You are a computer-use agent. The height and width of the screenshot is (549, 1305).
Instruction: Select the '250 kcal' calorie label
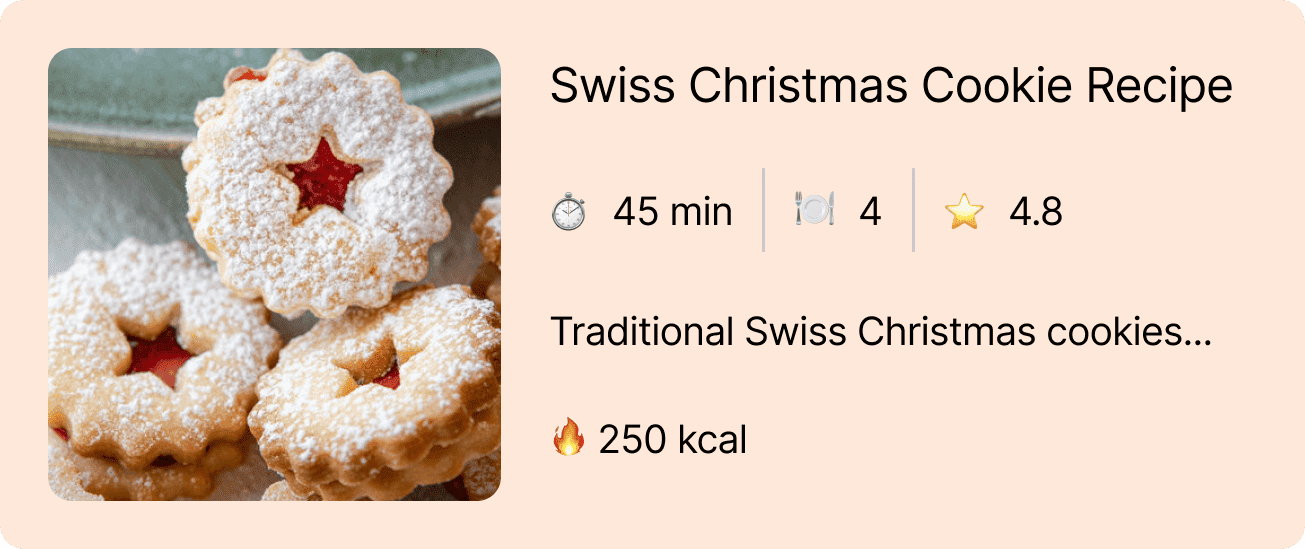(673, 439)
